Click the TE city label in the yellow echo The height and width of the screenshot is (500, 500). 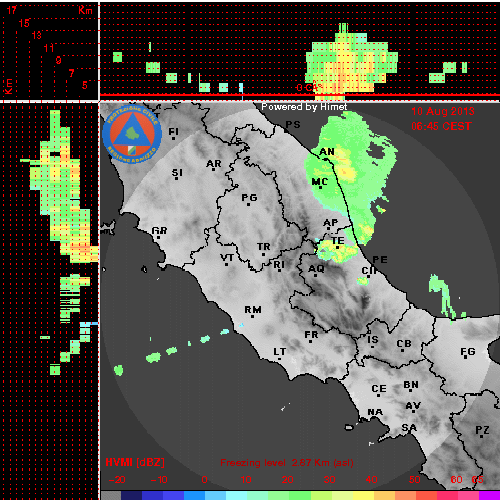(338, 241)
